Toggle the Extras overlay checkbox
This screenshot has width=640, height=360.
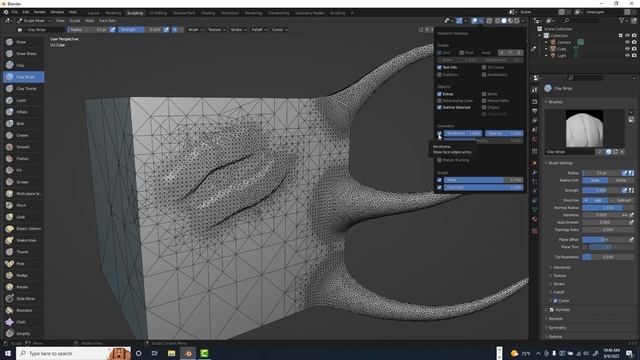click(x=440, y=94)
